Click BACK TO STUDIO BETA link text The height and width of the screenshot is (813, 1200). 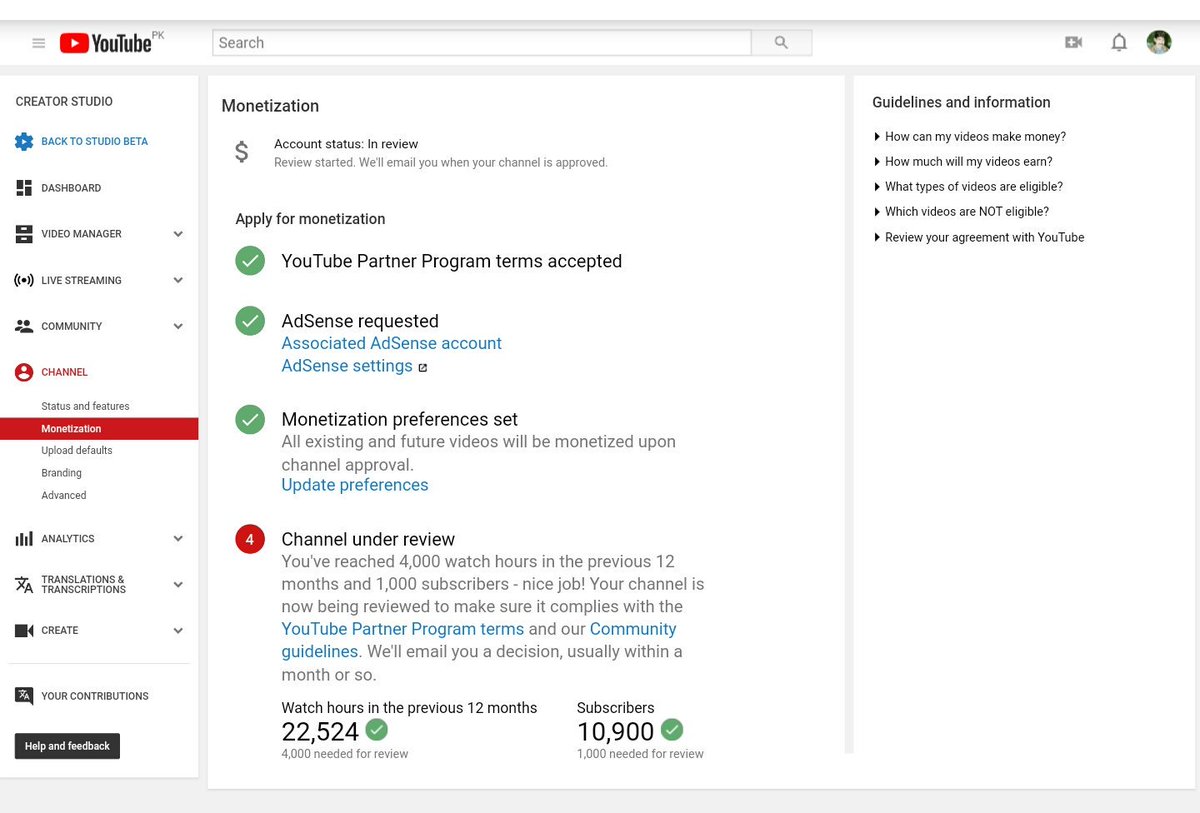pyautogui.click(x=94, y=141)
